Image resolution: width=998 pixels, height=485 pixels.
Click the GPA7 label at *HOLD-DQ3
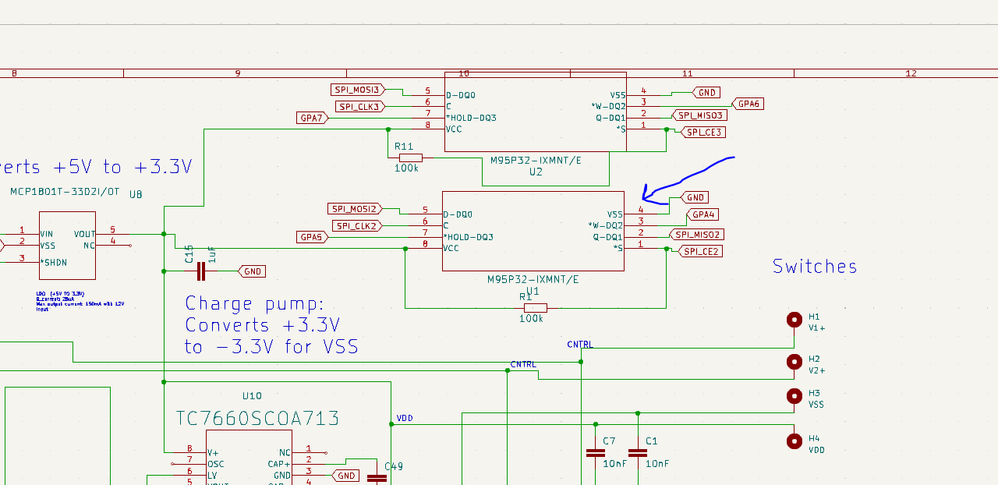(x=313, y=118)
